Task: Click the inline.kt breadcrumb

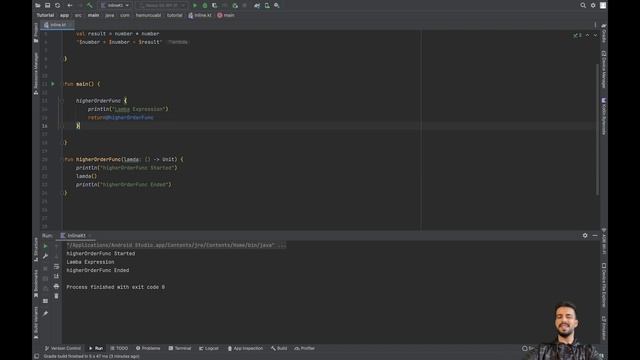Action: click(200, 15)
